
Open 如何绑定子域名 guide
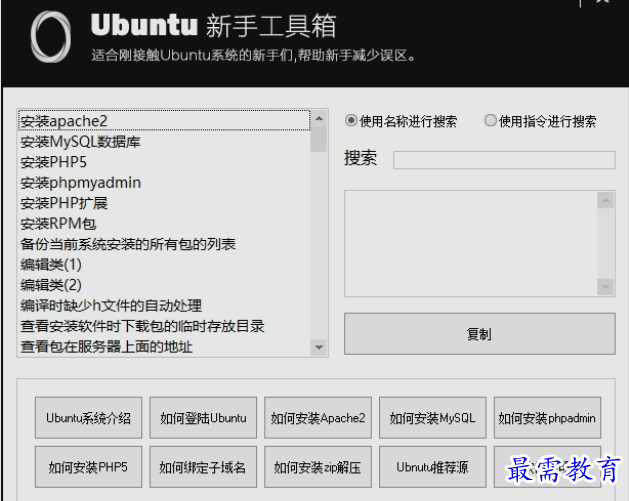point(203,467)
